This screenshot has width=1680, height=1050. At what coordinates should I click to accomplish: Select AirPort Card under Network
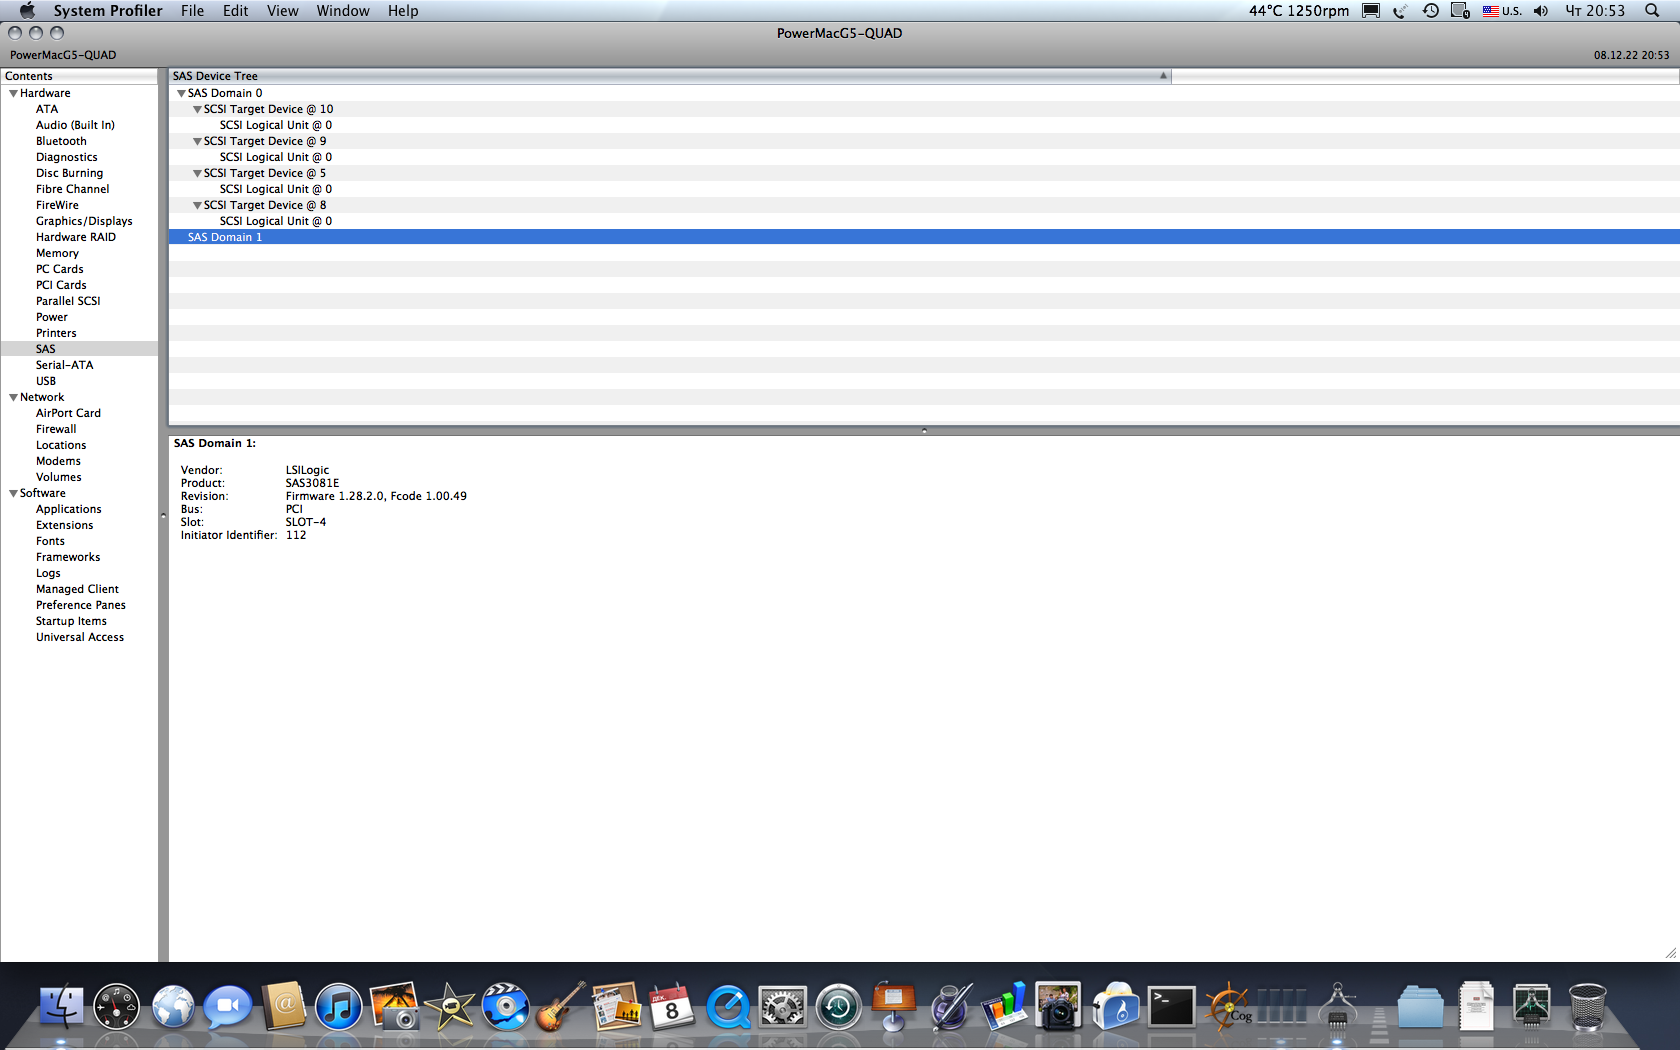(x=68, y=413)
